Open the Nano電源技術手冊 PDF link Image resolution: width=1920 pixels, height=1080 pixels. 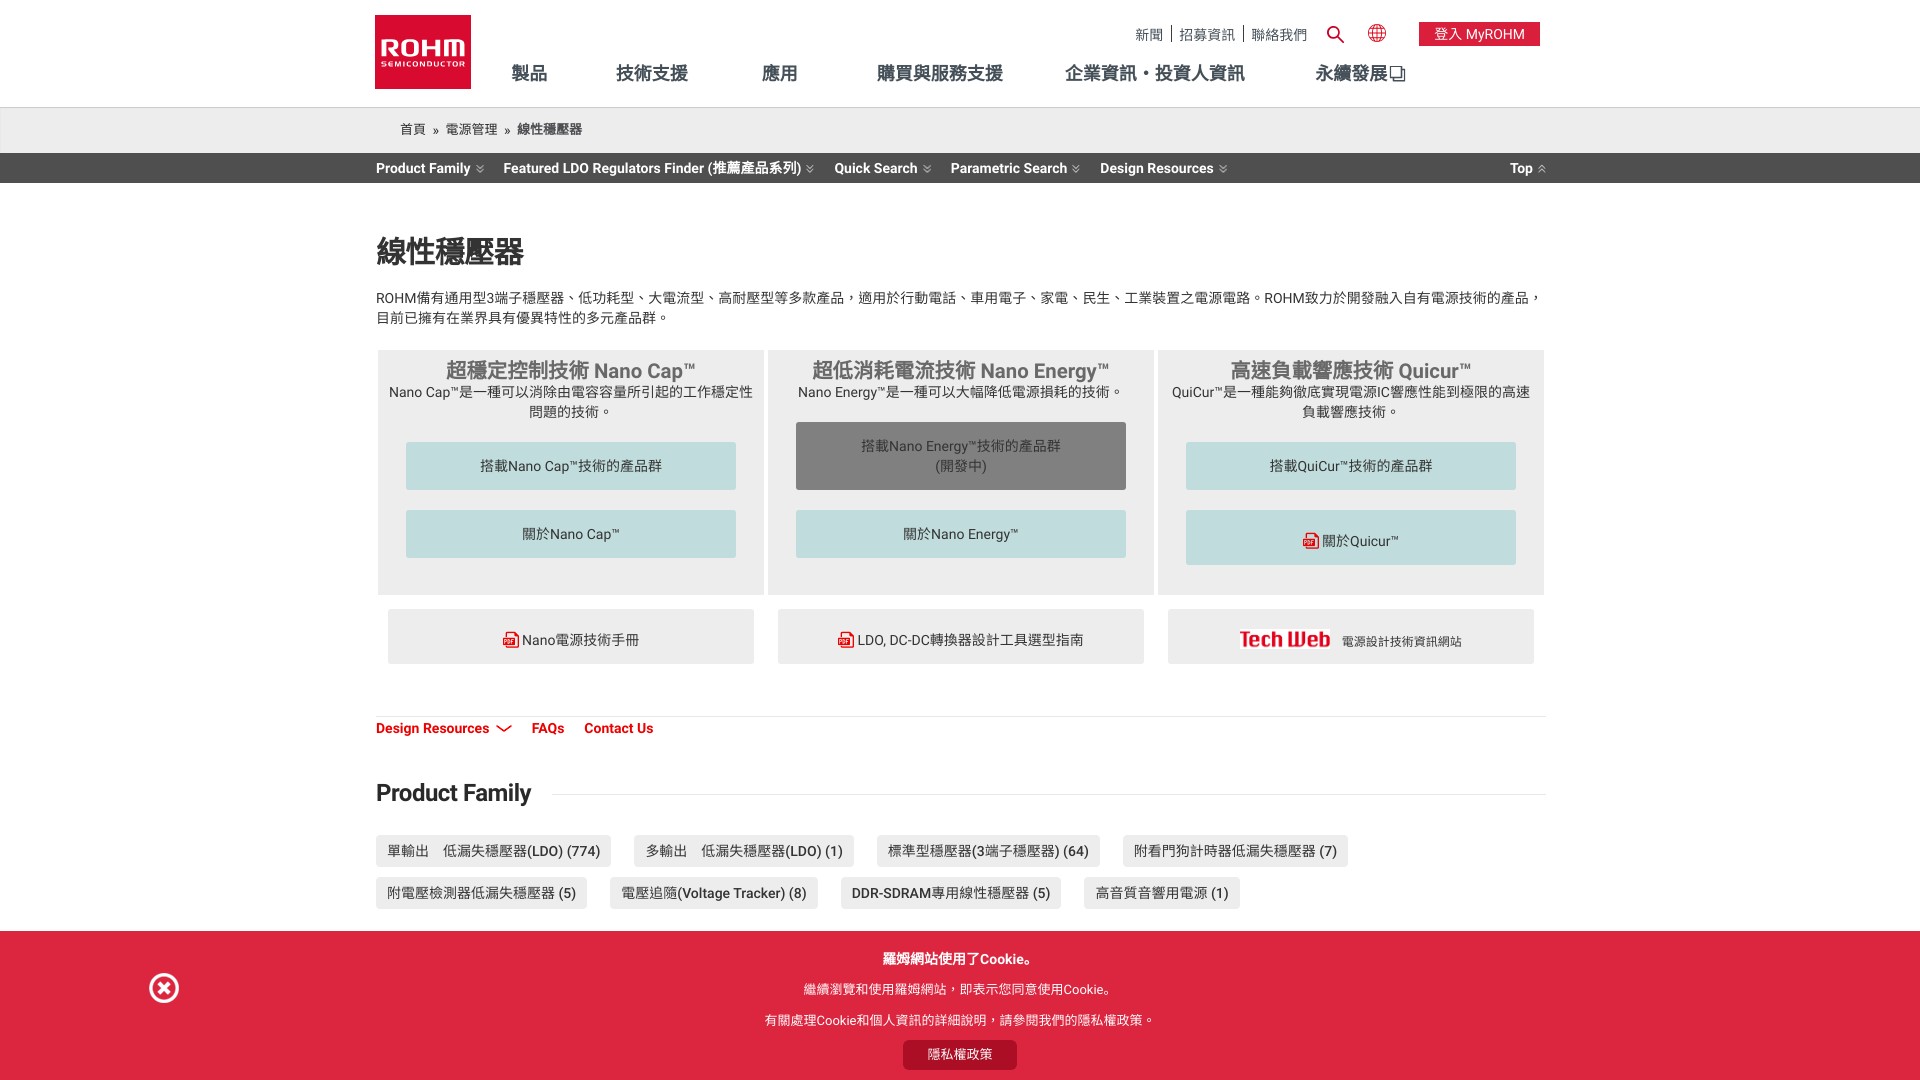click(x=570, y=639)
